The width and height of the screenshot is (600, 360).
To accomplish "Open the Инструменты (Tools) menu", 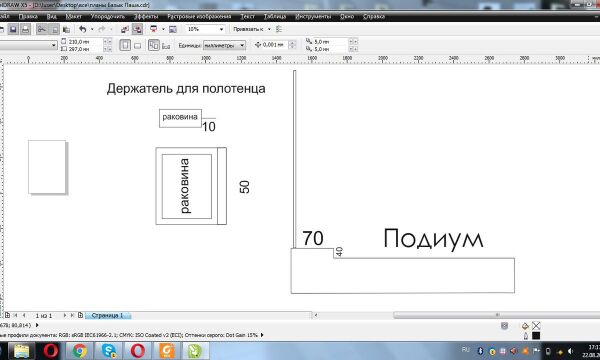I will [313, 16].
